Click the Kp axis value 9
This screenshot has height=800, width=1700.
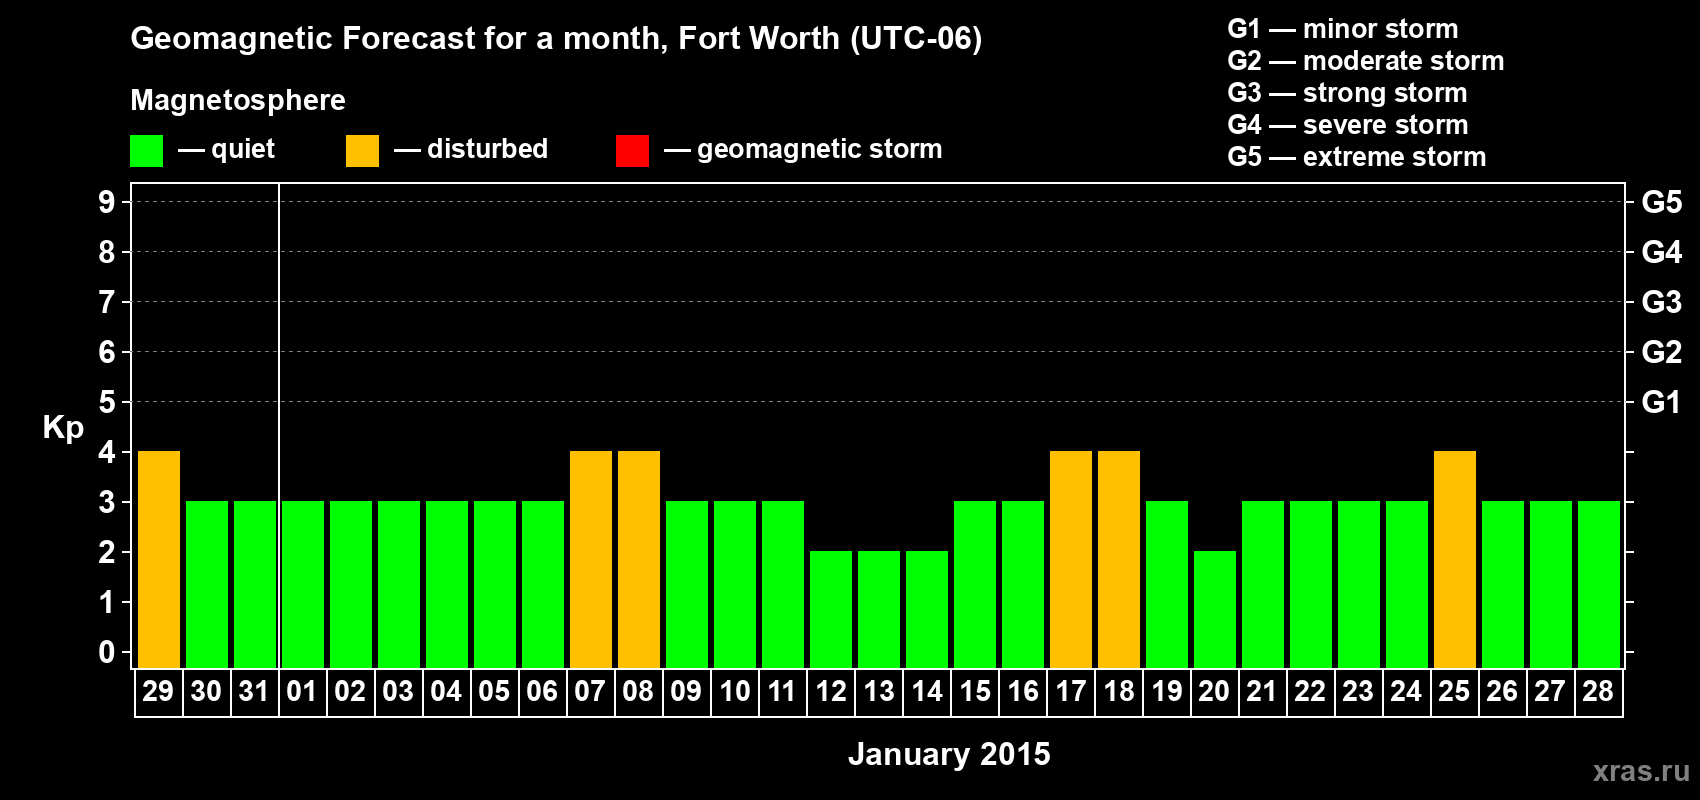pyautogui.click(x=107, y=202)
